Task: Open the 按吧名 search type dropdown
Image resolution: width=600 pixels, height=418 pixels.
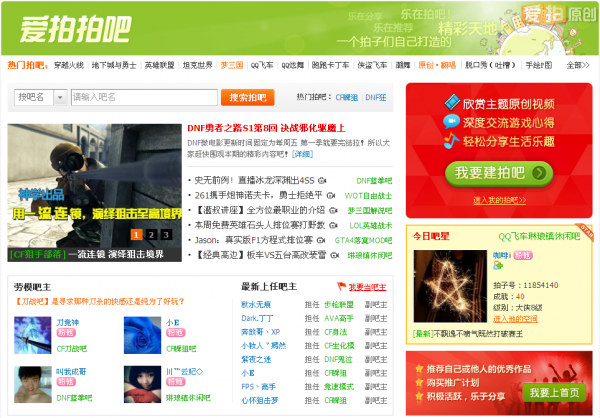Action: click(41, 97)
